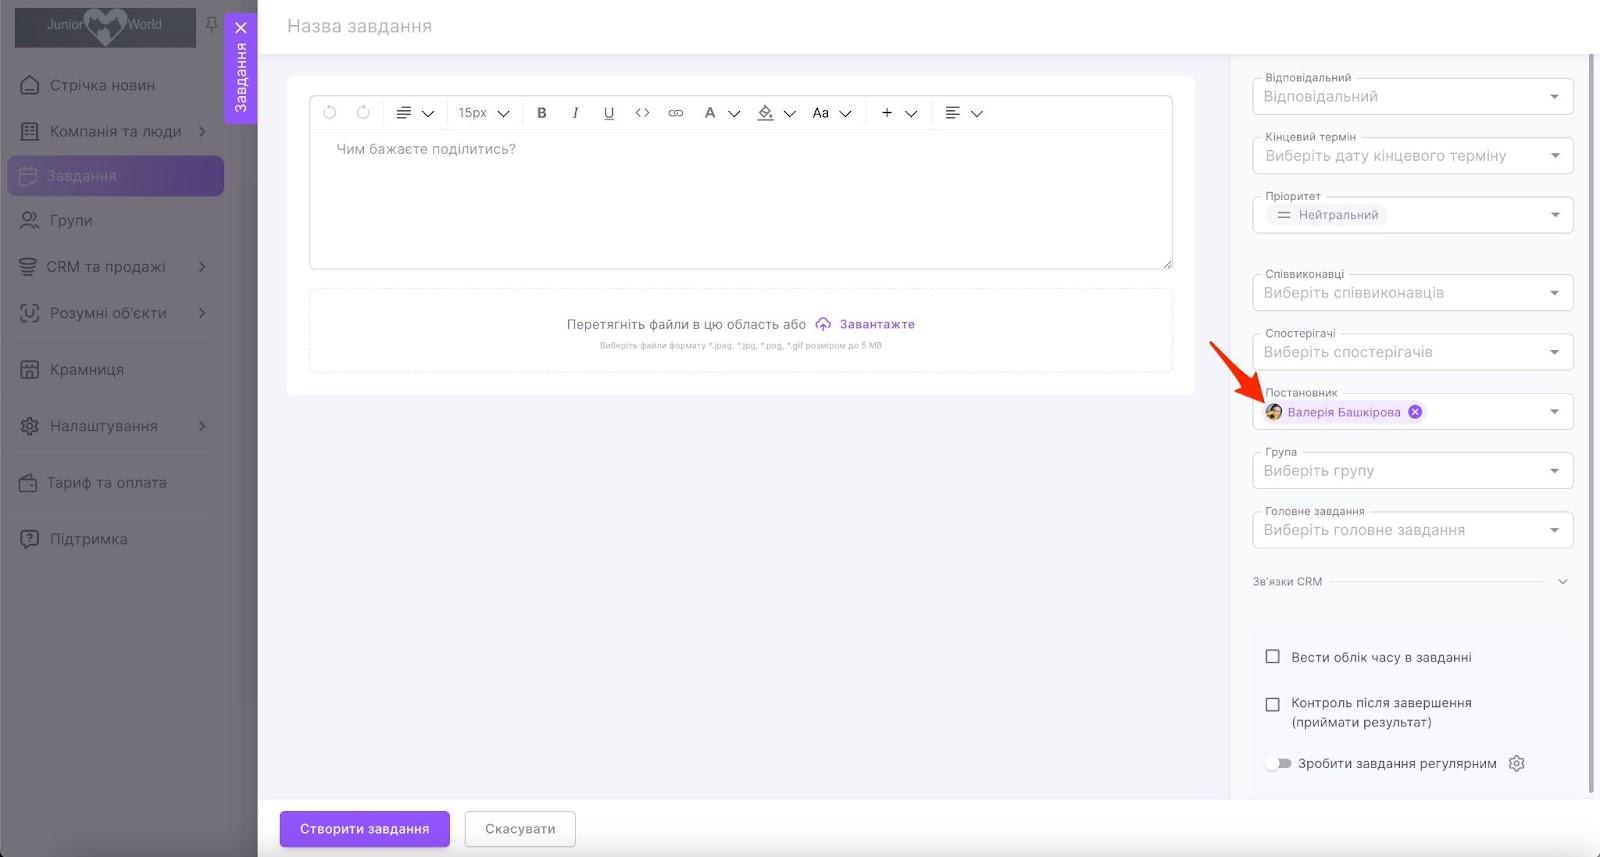
Task: Check Контроль після завершення checkbox
Action: [1272, 704]
